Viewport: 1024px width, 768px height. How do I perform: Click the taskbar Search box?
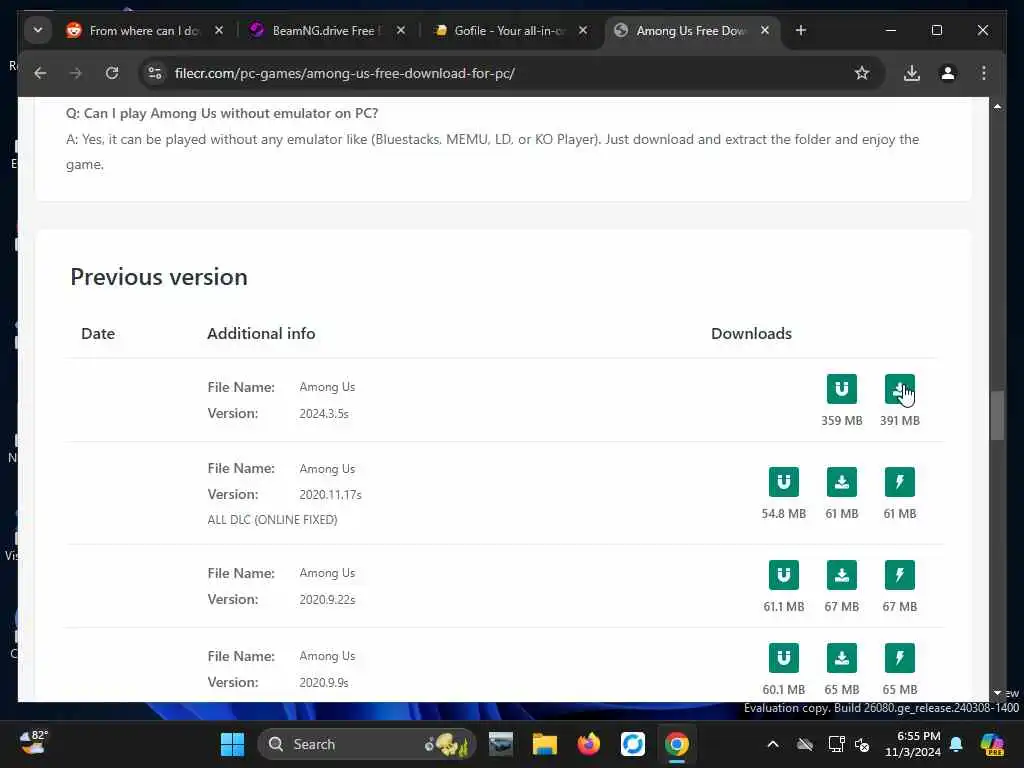(x=366, y=744)
